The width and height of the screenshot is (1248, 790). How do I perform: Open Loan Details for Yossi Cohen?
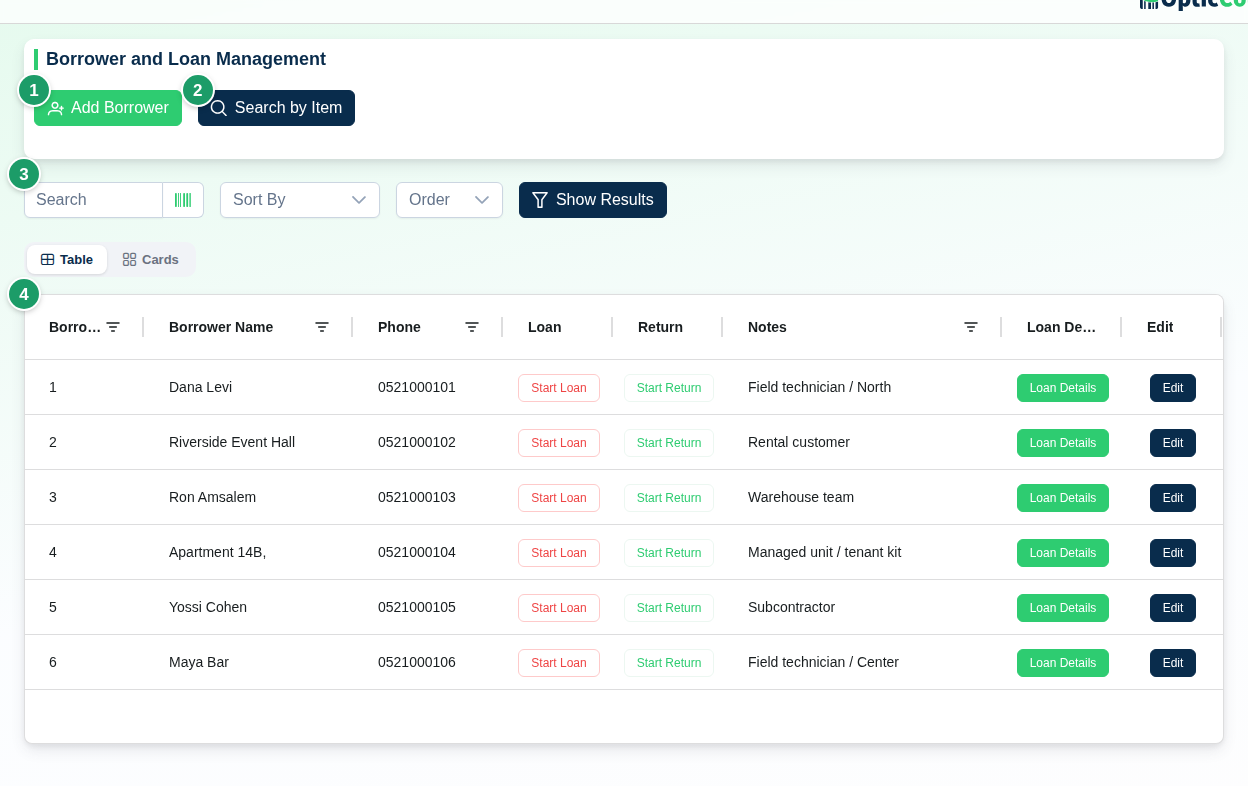(1063, 608)
